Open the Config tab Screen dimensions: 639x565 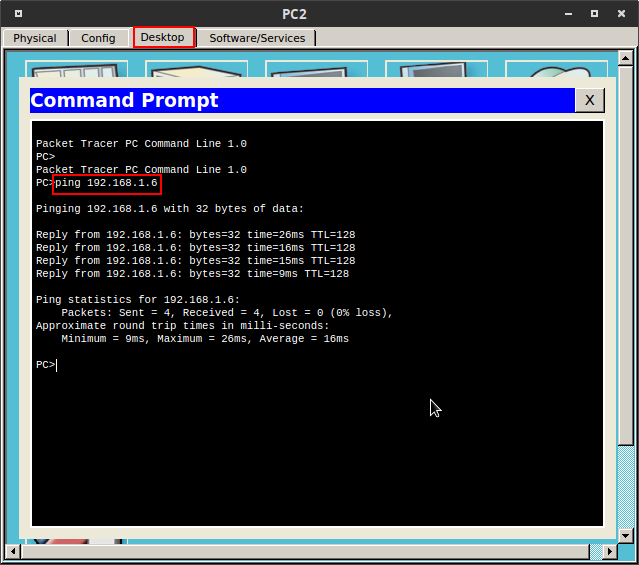click(98, 38)
